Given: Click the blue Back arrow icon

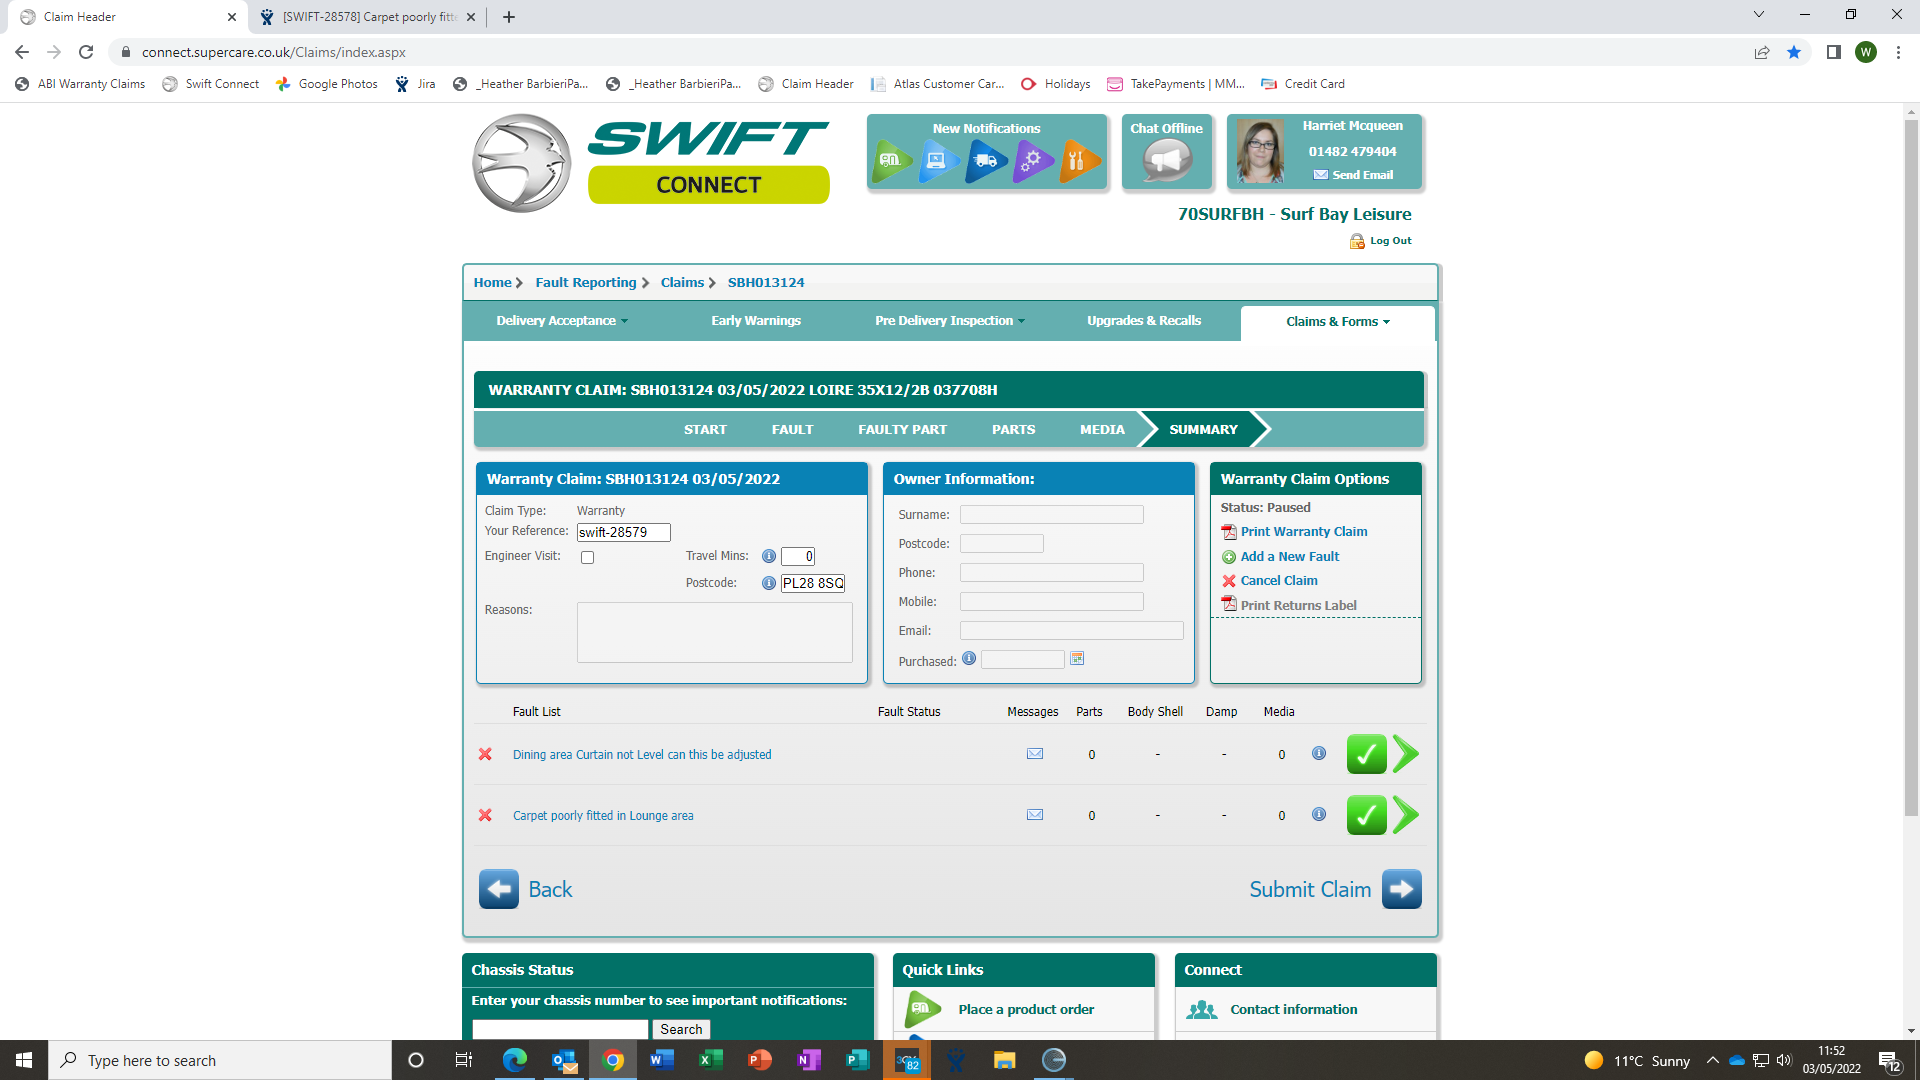Looking at the screenshot, I should [x=498, y=889].
